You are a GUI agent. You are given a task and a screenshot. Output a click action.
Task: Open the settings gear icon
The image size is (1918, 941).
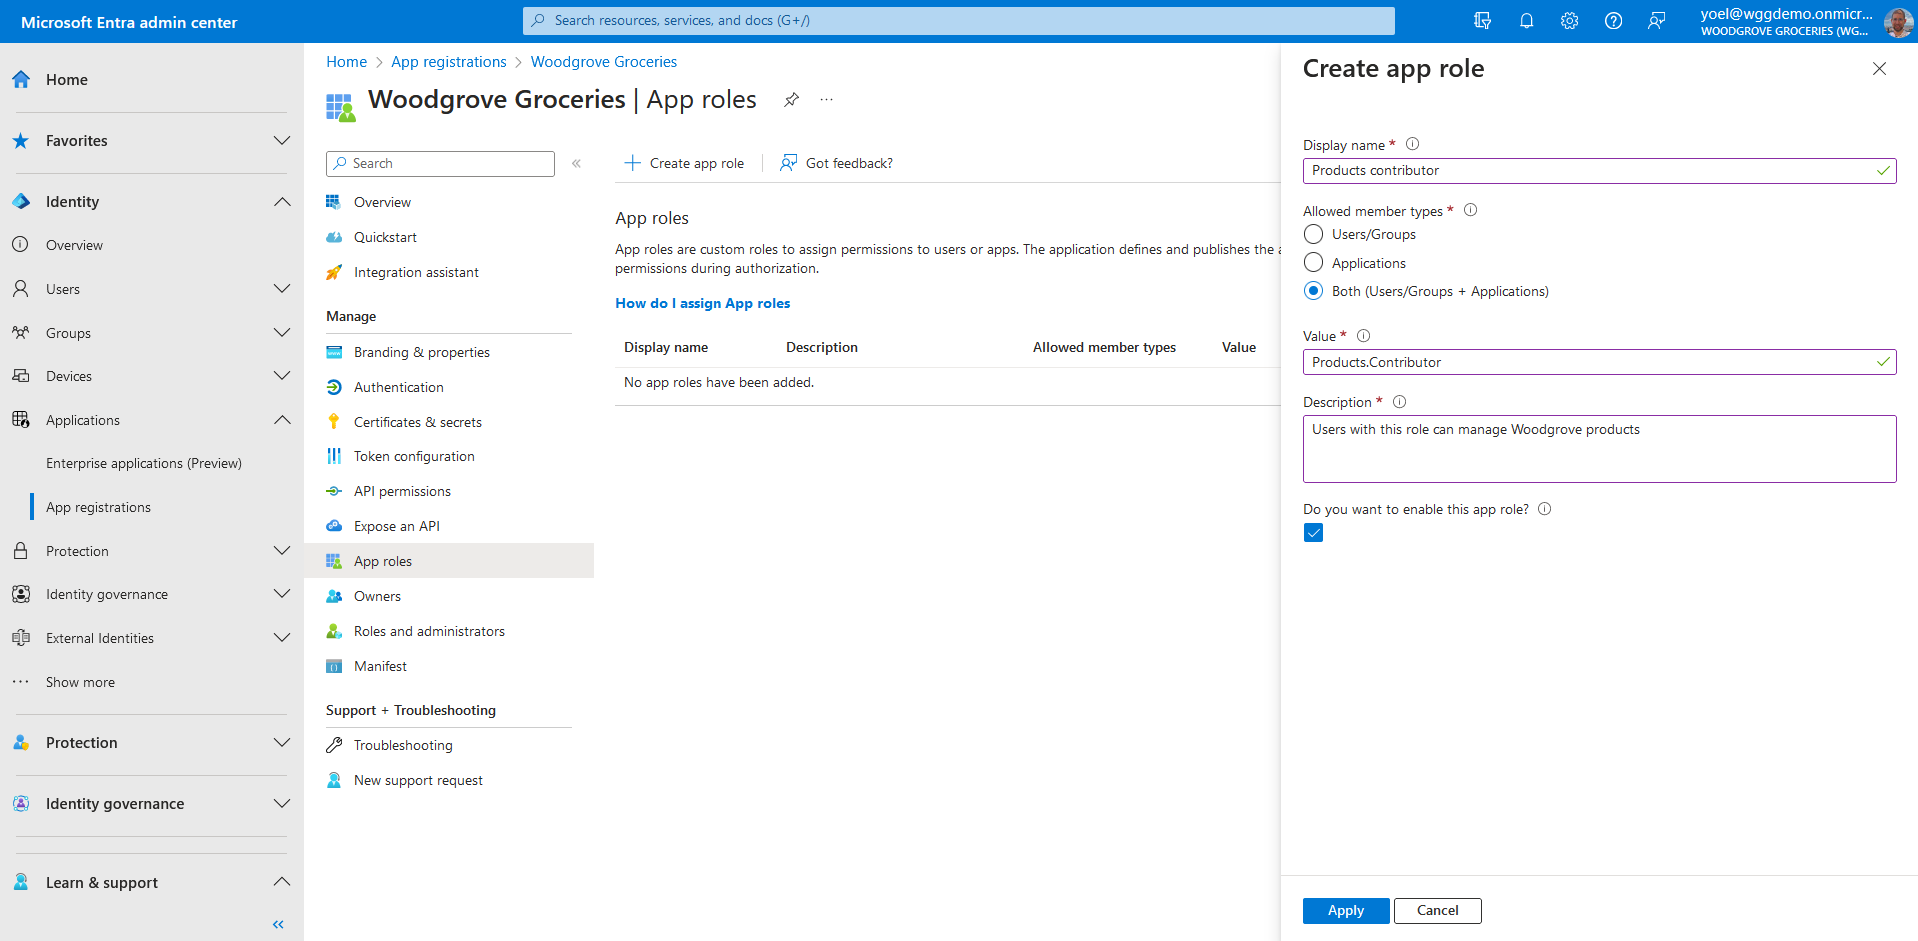1569,21
